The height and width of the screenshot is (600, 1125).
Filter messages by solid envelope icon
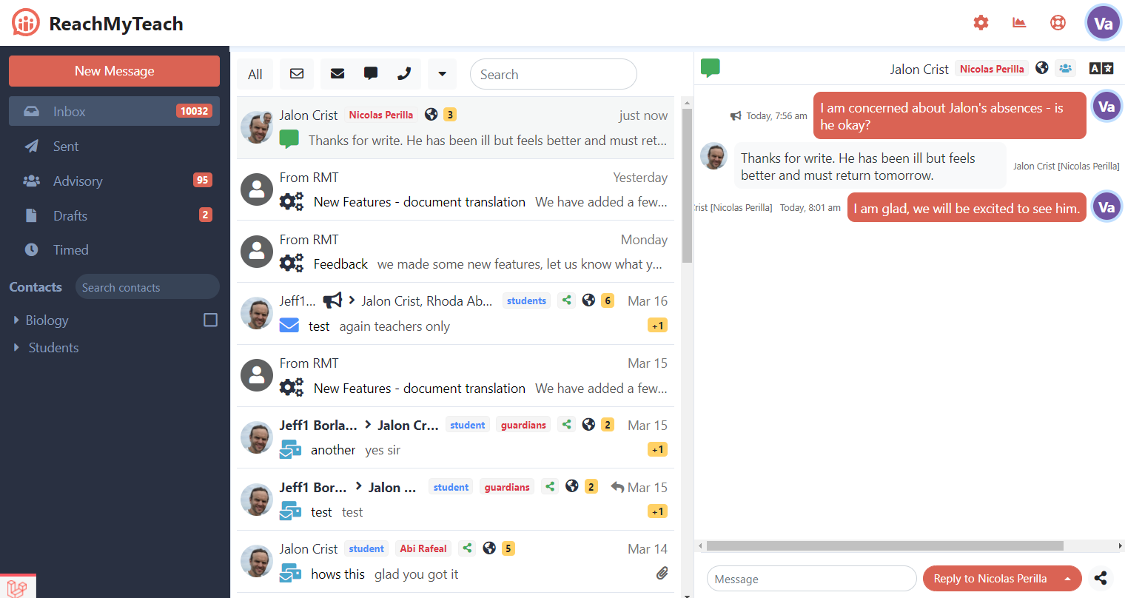(x=337, y=74)
